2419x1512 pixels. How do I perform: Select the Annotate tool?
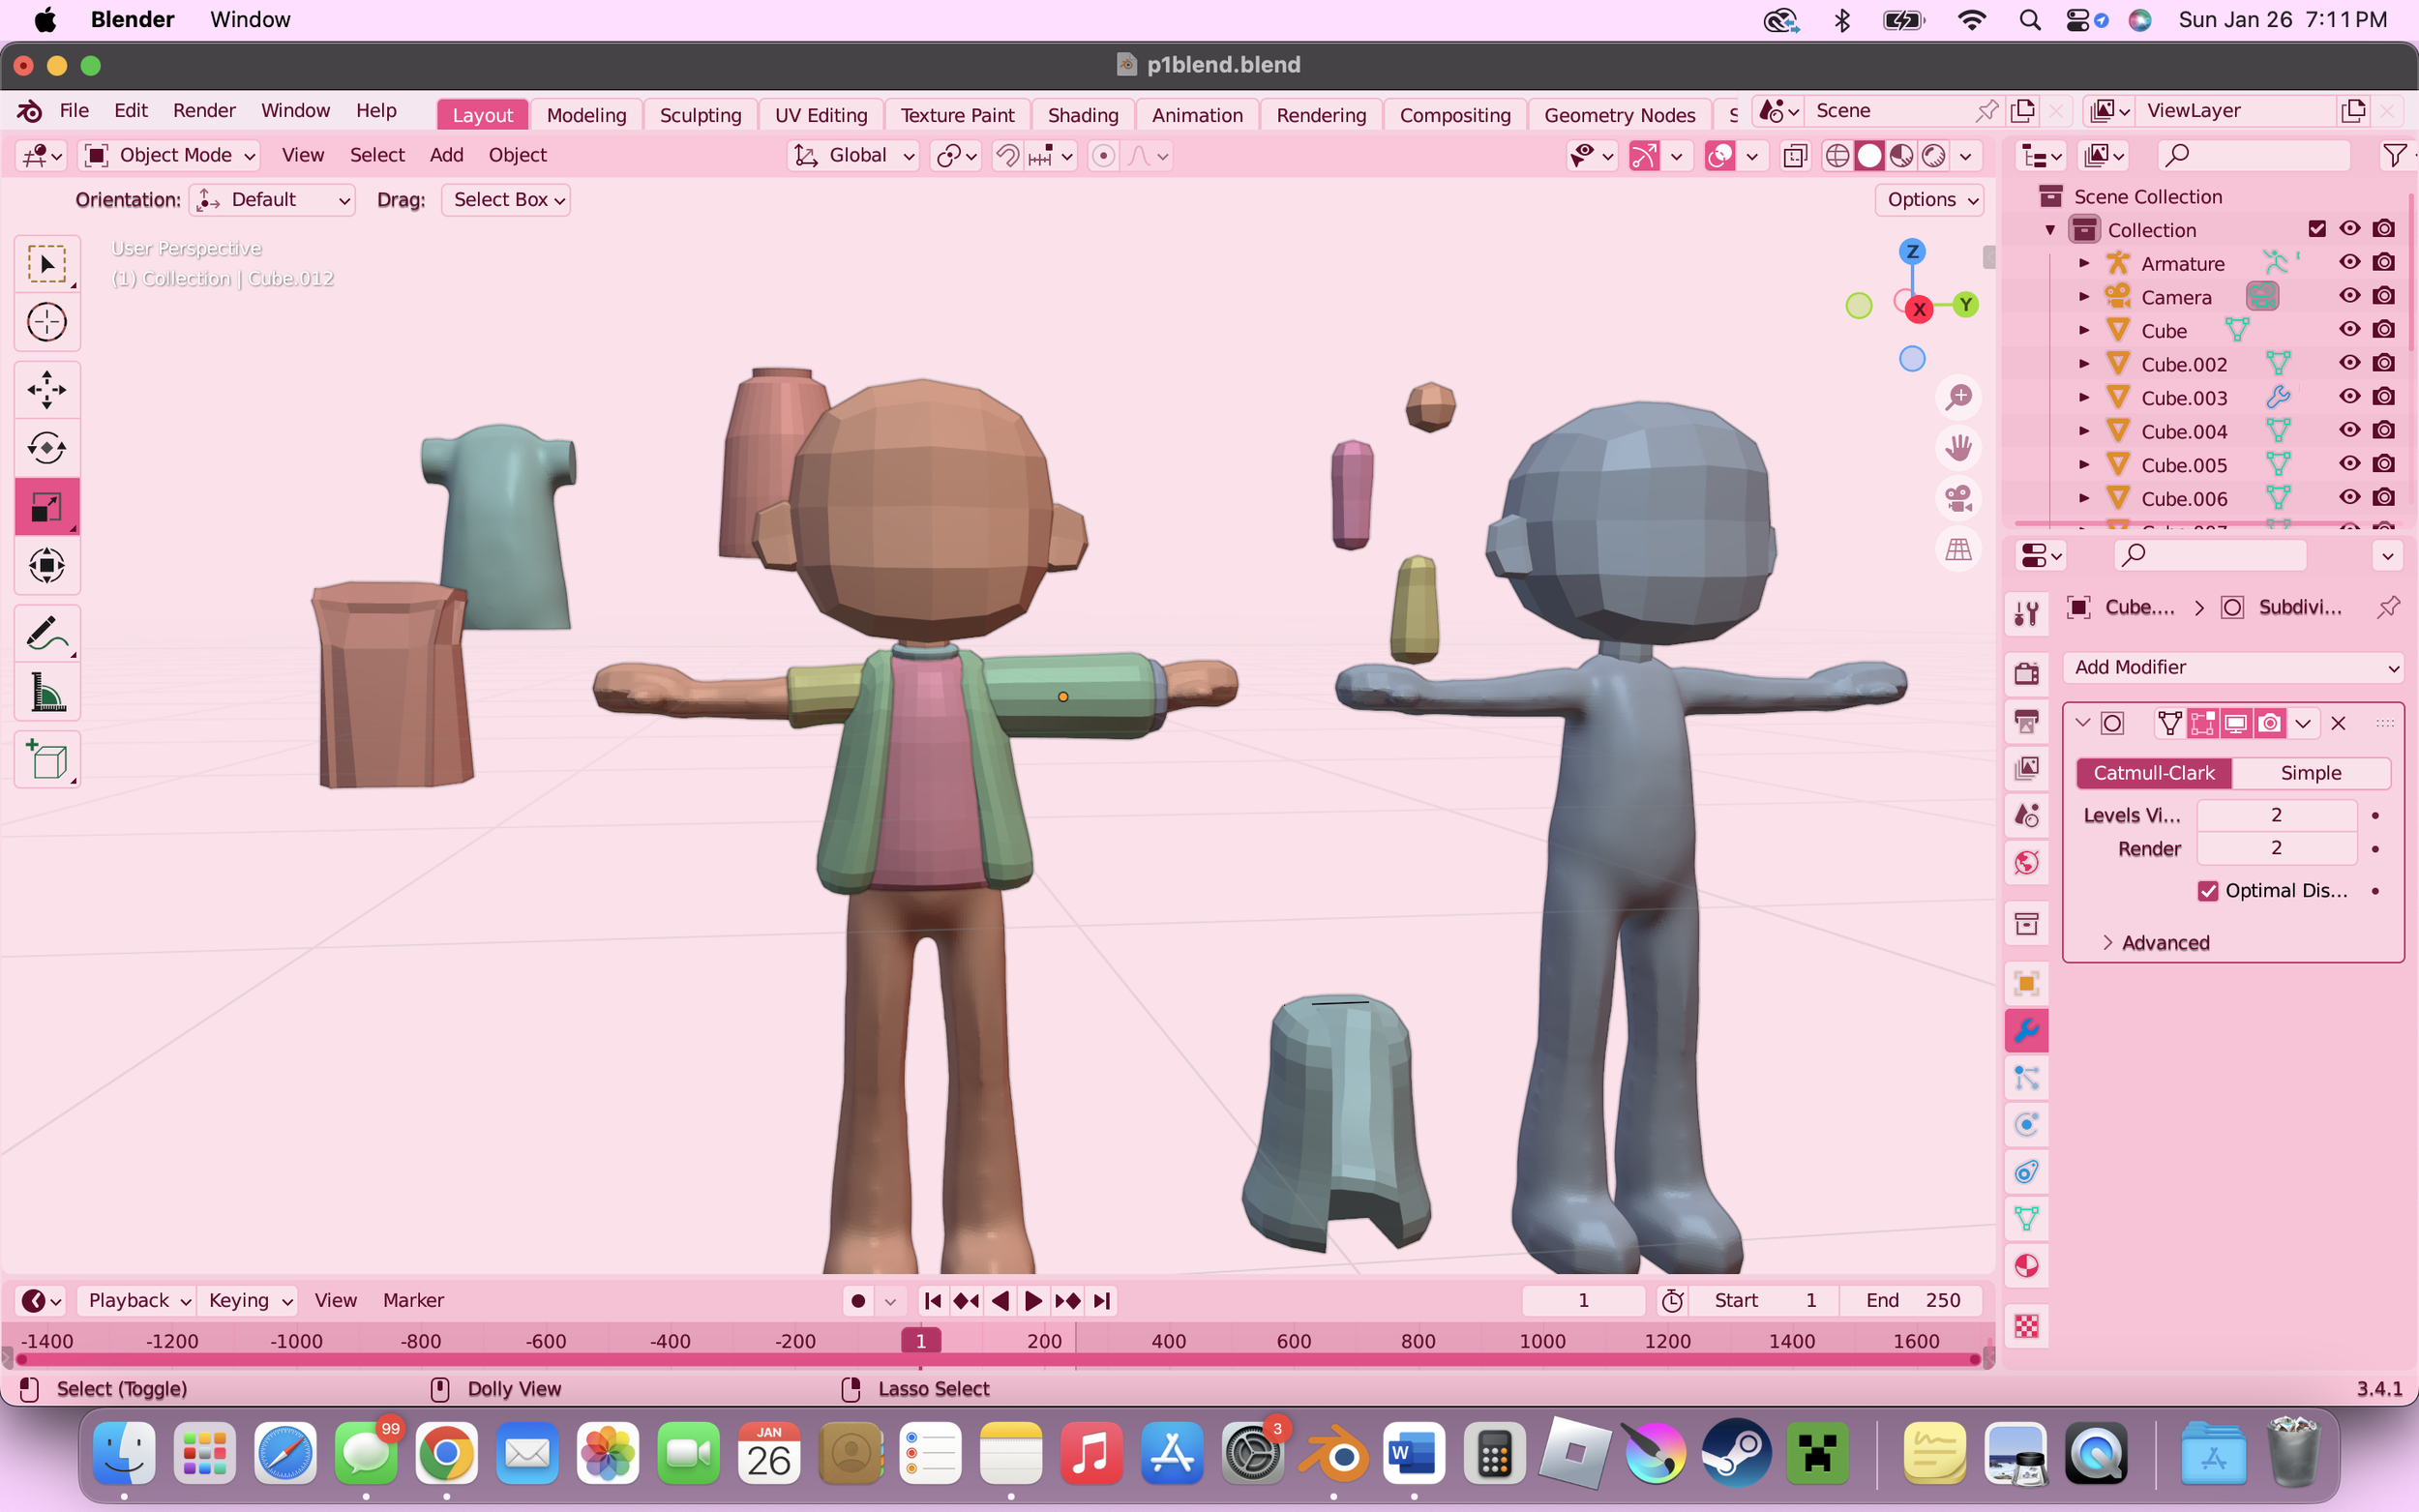coord(46,633)
